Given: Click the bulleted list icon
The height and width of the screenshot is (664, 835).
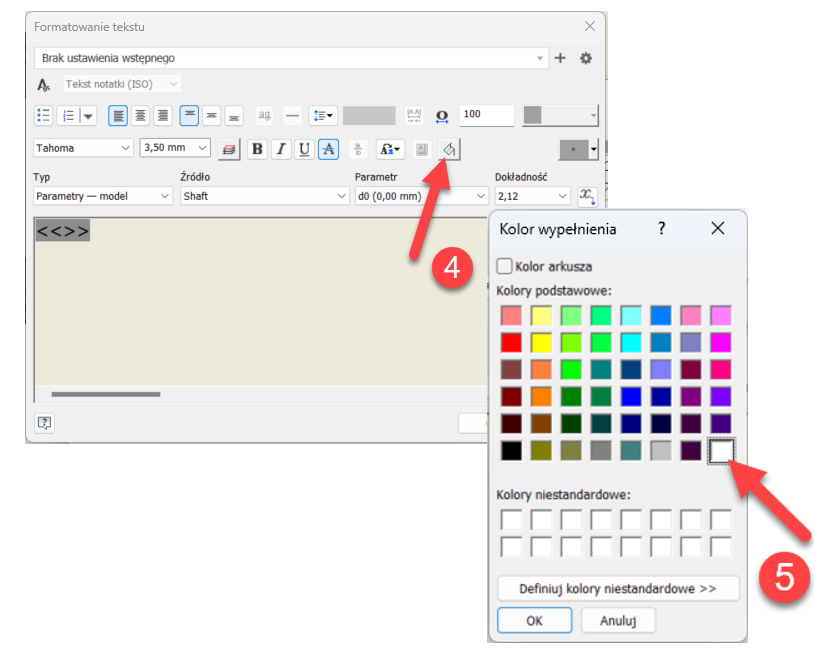Looking at the screenshot, I should click(x=44, y=116).
